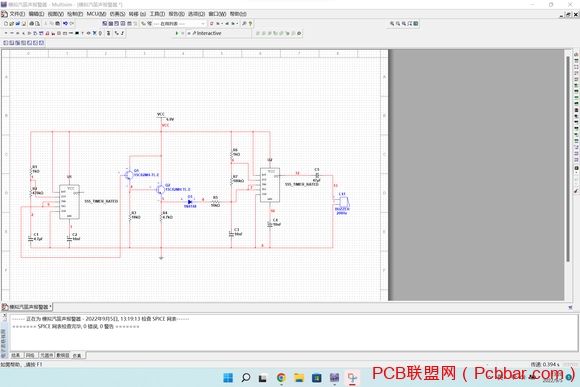Screen dimensions: 580x387
Task: Start simulation with the green Run button
Action: point(177,33)
